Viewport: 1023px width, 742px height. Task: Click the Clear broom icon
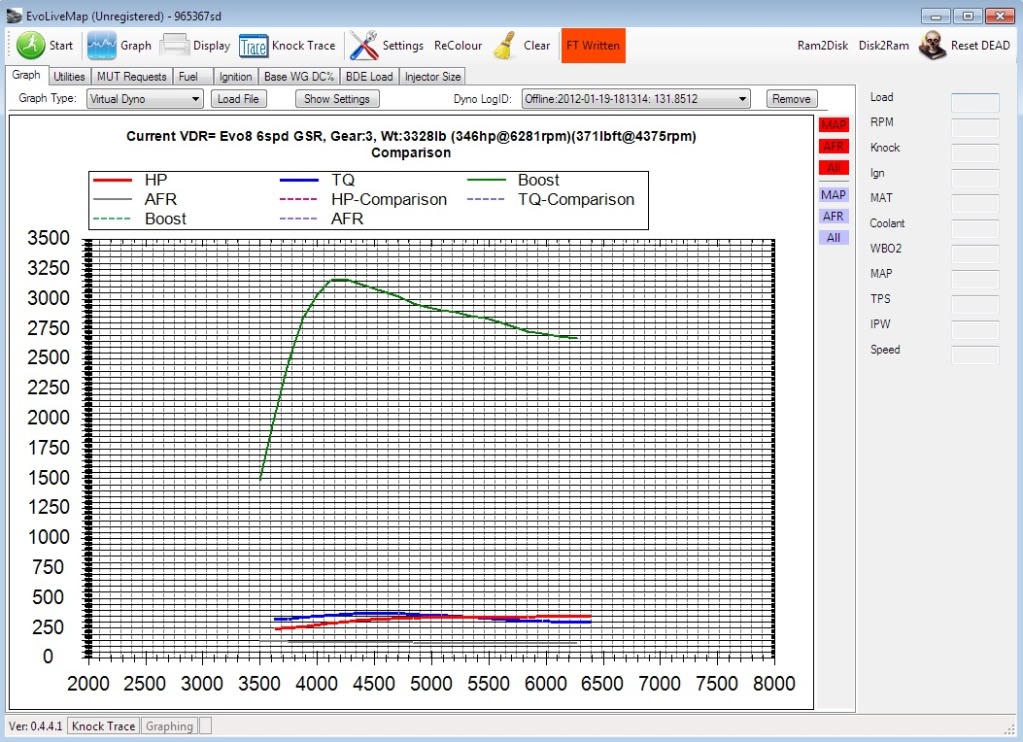(x=504, y=45)
